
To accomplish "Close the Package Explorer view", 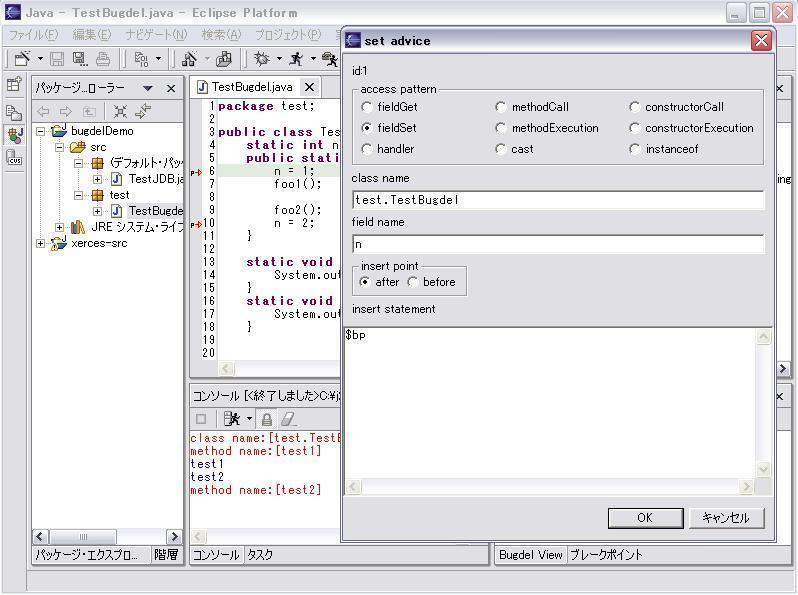I will coord(171,89).
